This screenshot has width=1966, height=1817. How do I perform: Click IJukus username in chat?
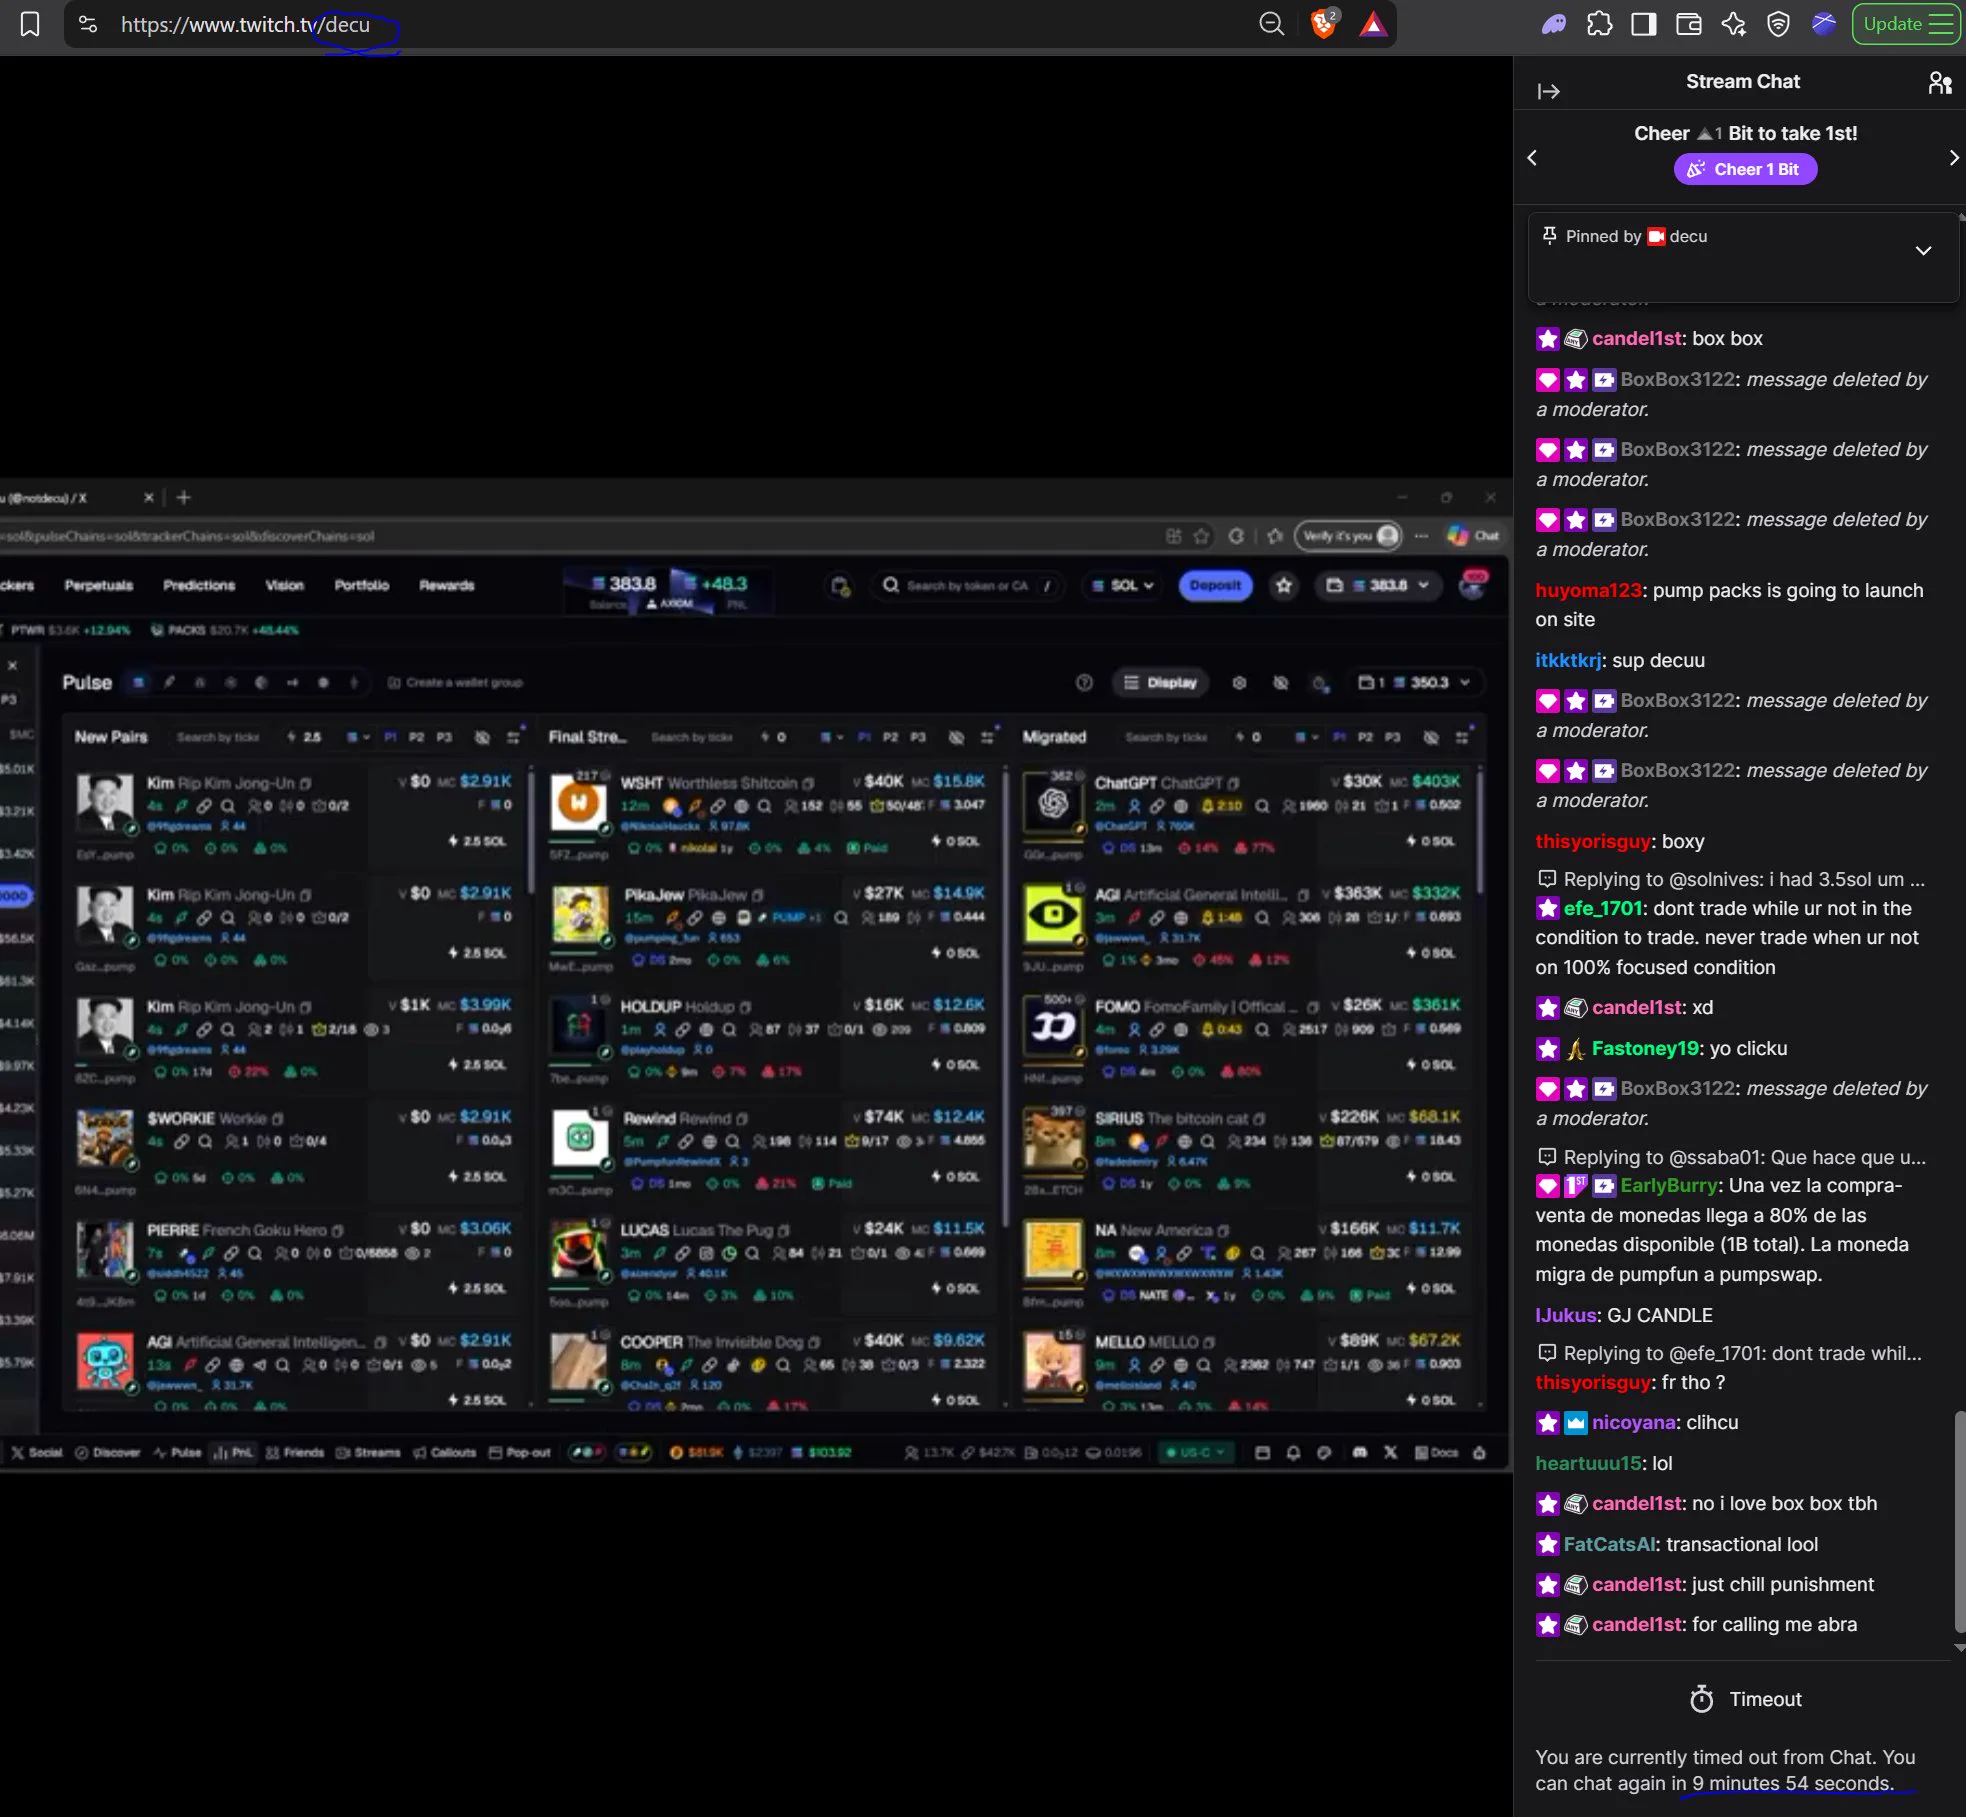[x=1565, y=1315]
